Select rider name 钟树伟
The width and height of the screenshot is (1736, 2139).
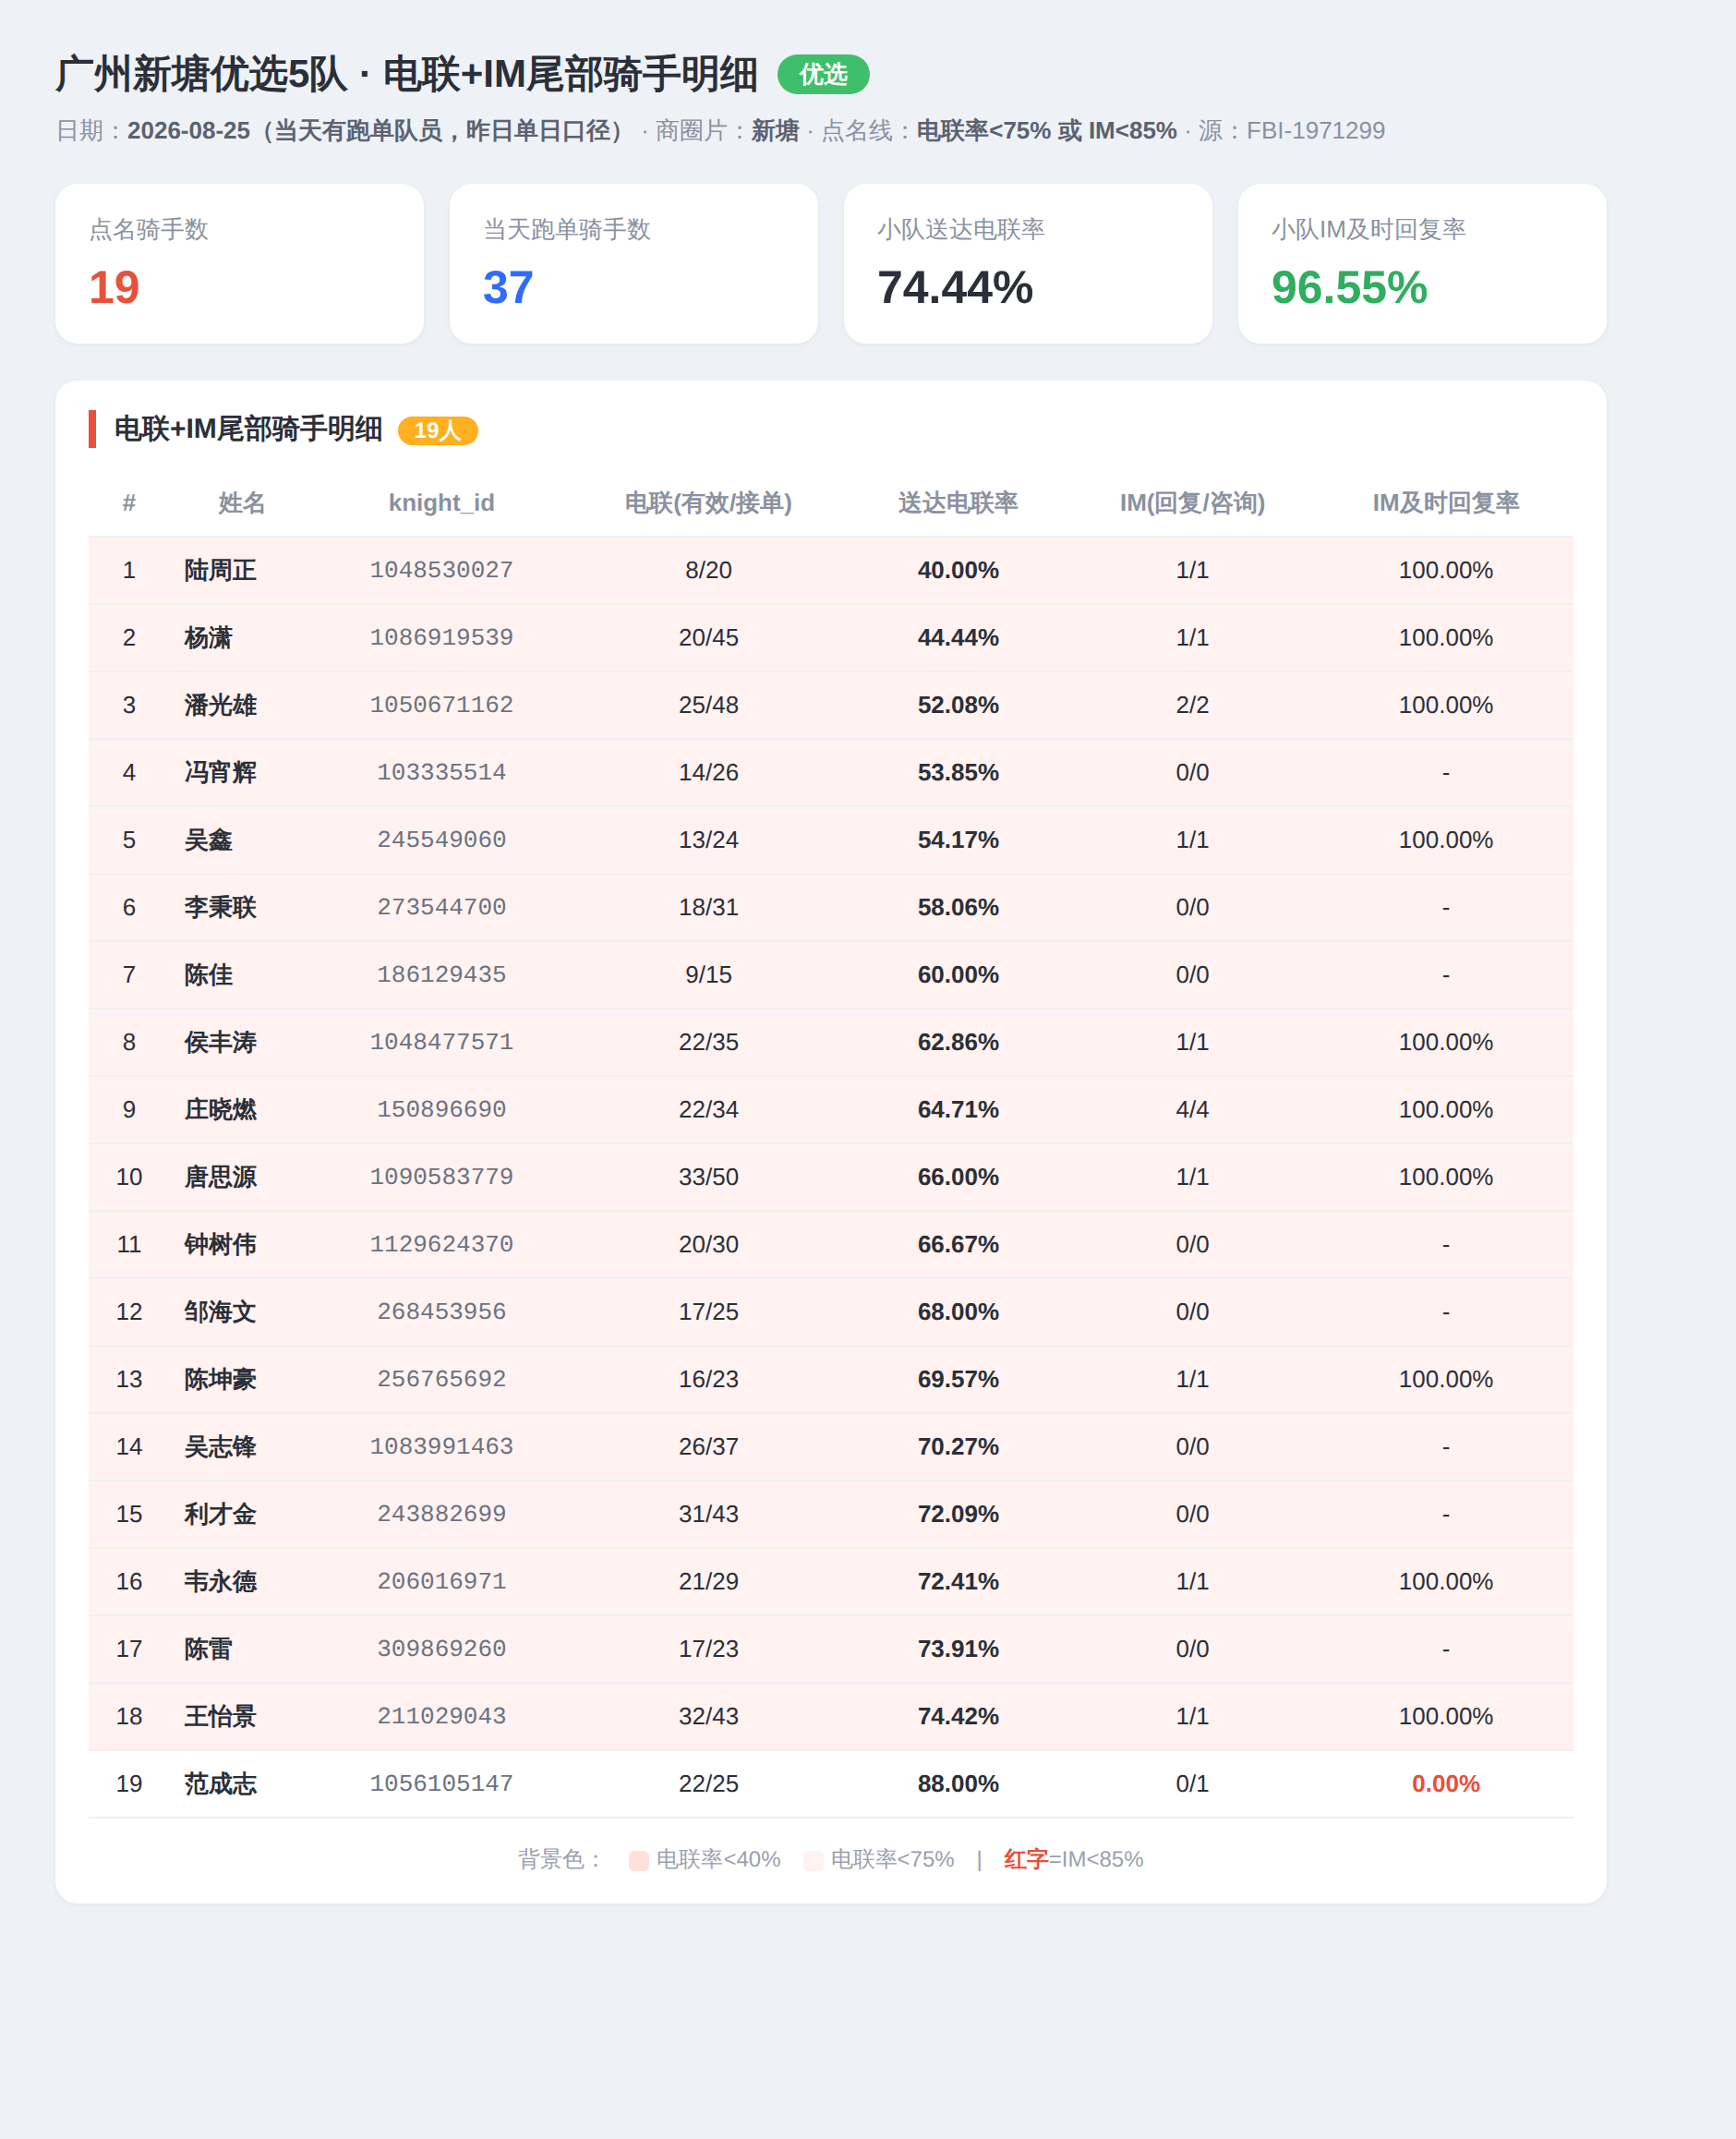[x=220, y=1244]
